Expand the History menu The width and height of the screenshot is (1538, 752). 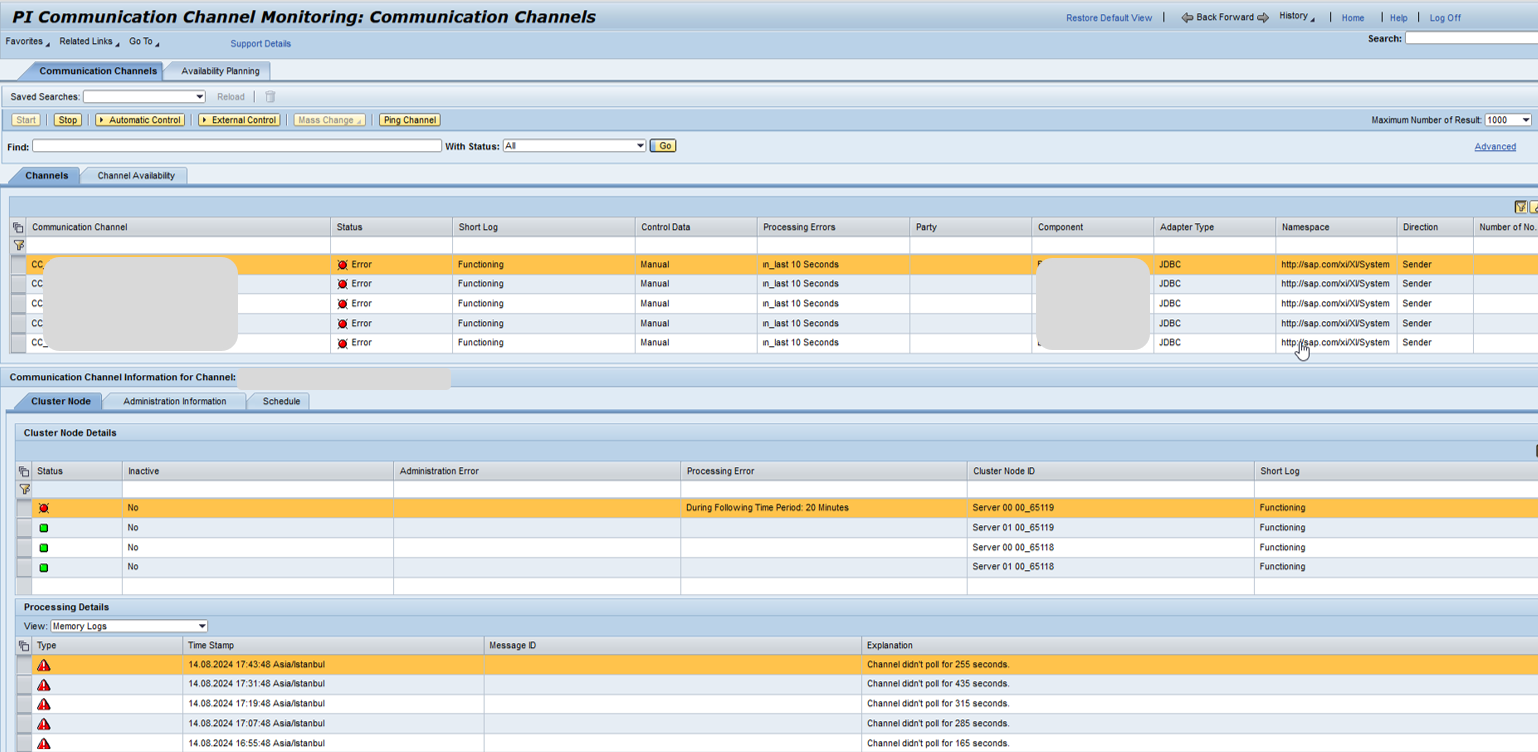pos(1297,17)
